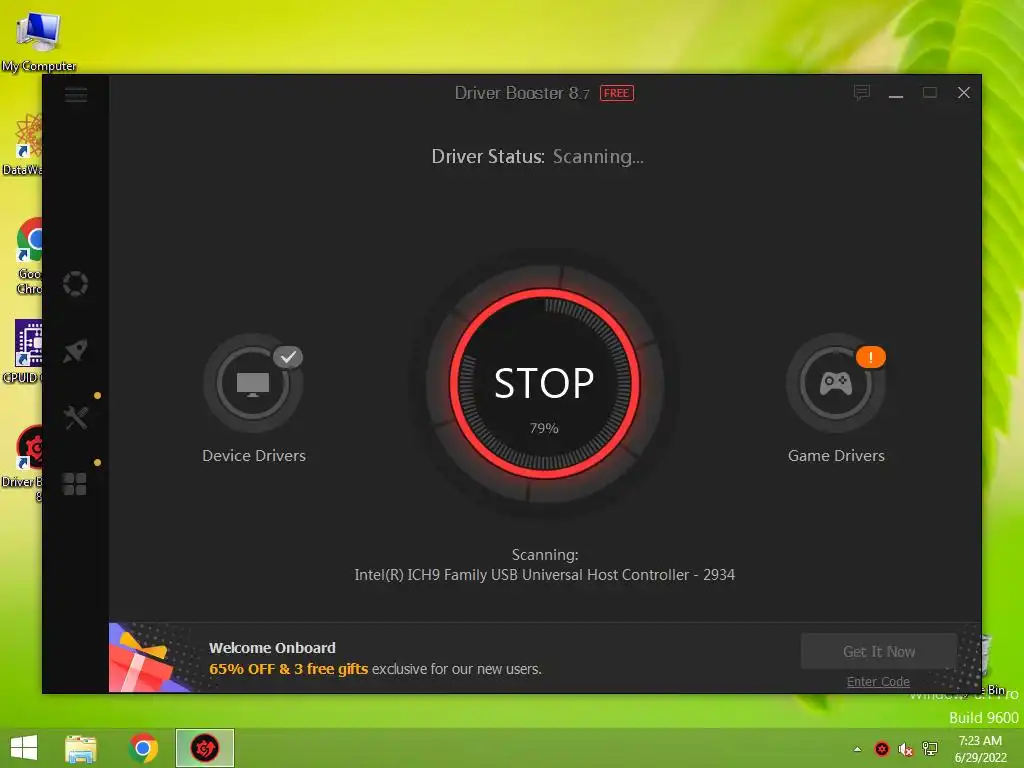Open the network tray icon
Screen dimensions: 1024x768
930,749
